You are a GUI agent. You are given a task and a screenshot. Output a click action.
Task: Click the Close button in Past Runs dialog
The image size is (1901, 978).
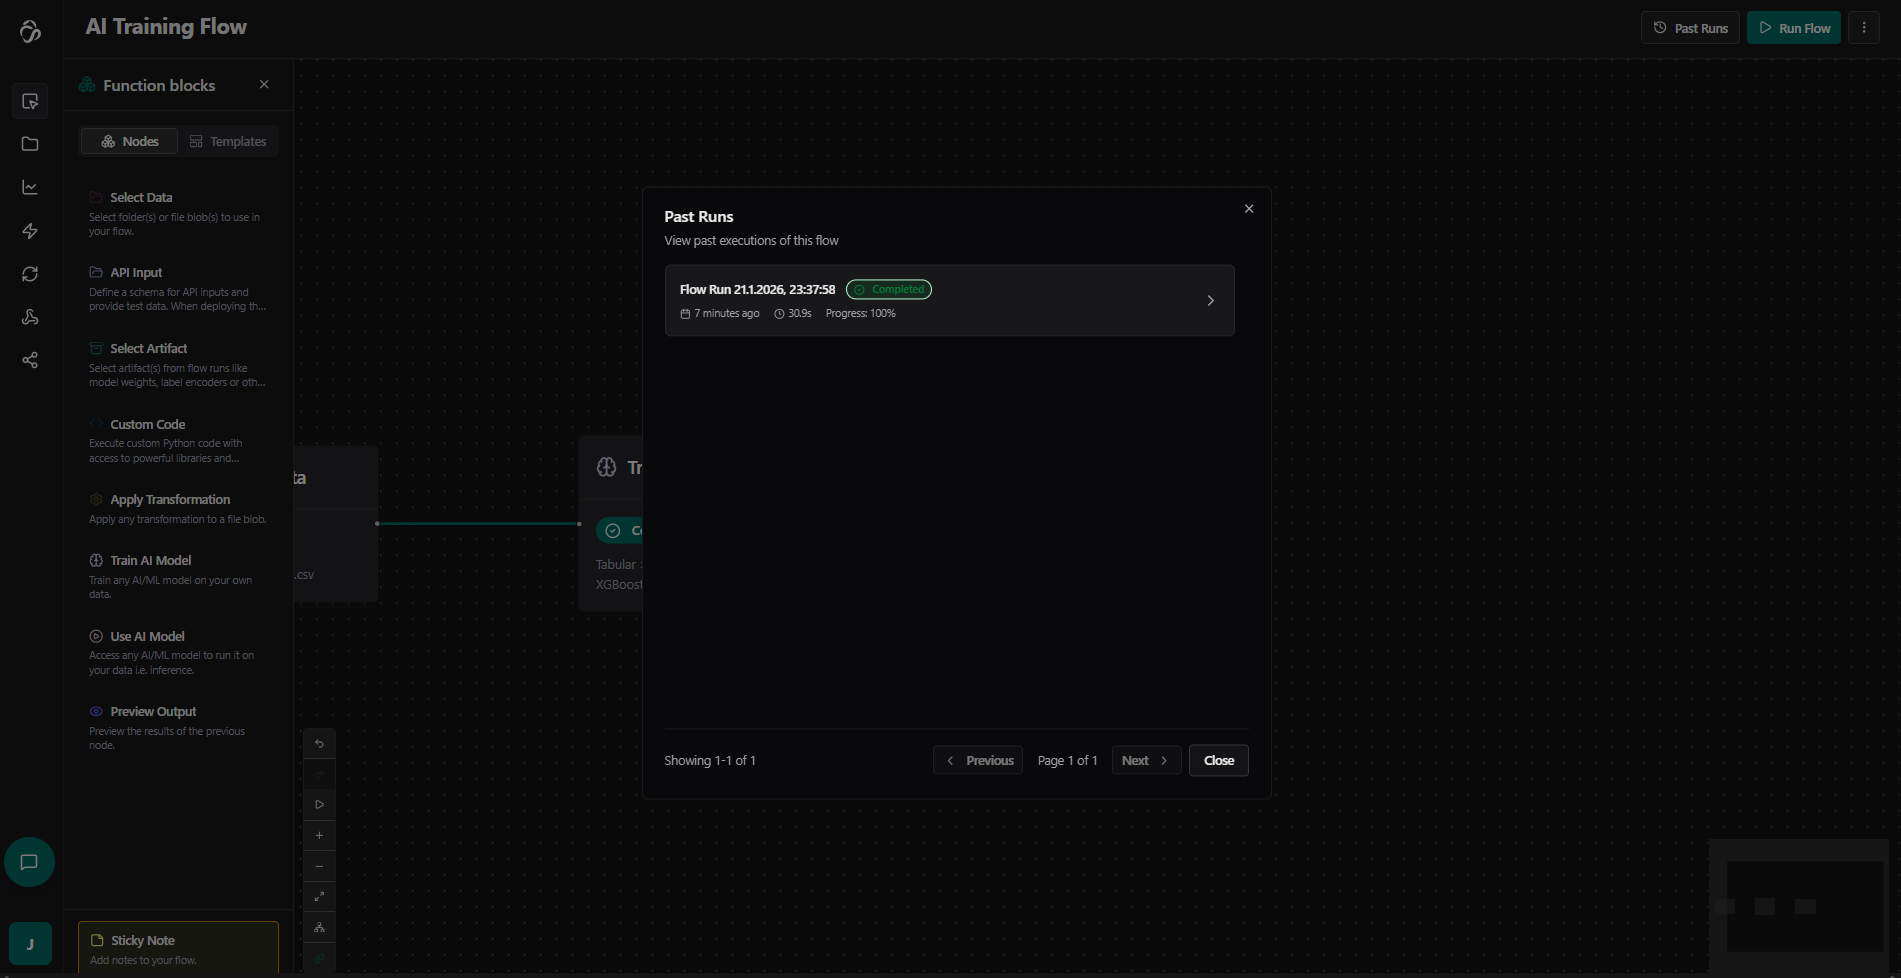[x=1218, y=760]
